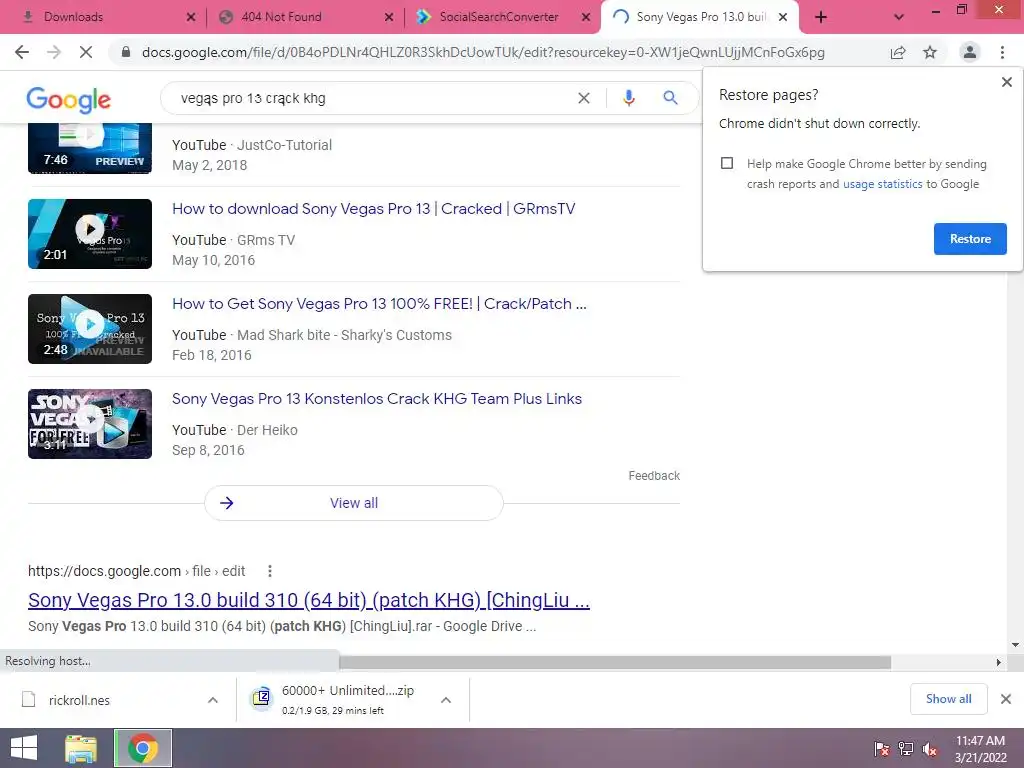This screenshot has width=1024, height=768.
Task: Go back to the previous page
Action: [22, 52]
